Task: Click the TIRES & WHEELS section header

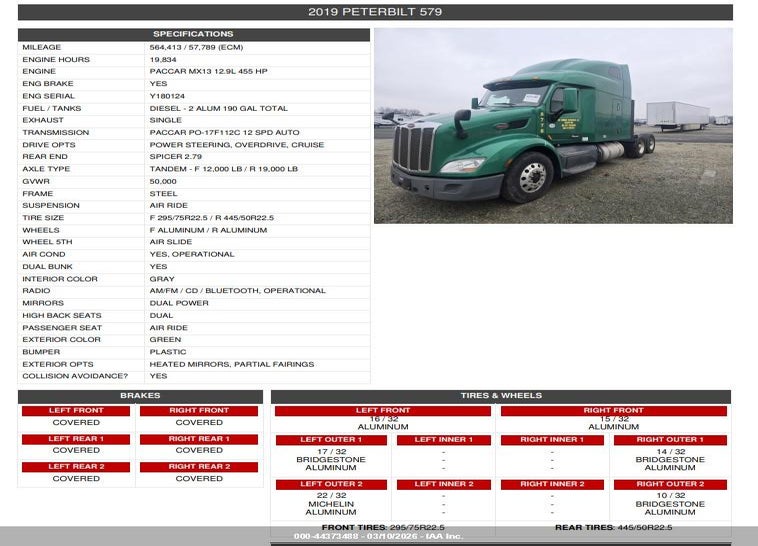Action: [x=501, y=396]
